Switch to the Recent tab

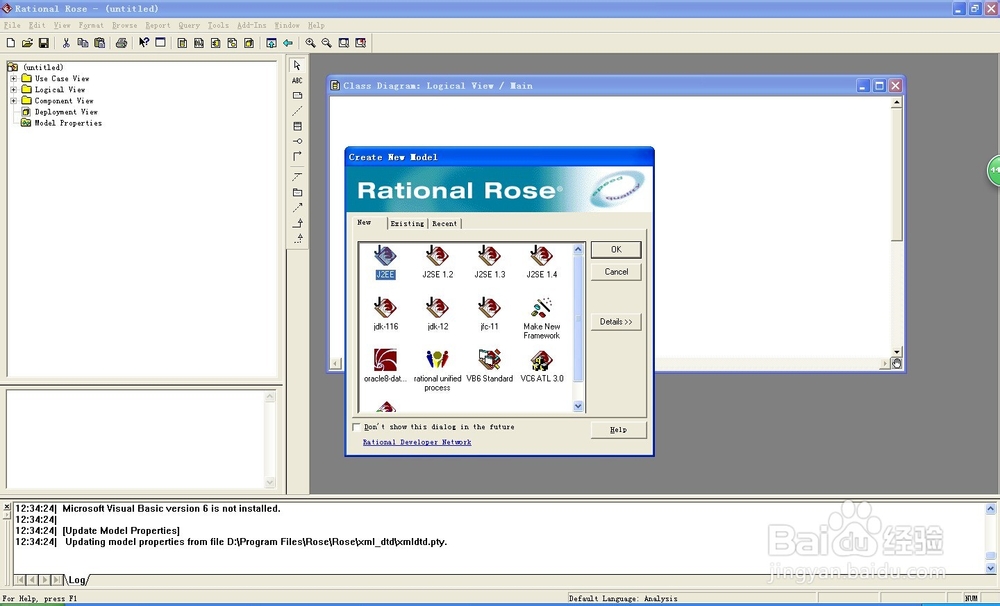[445, 223]
